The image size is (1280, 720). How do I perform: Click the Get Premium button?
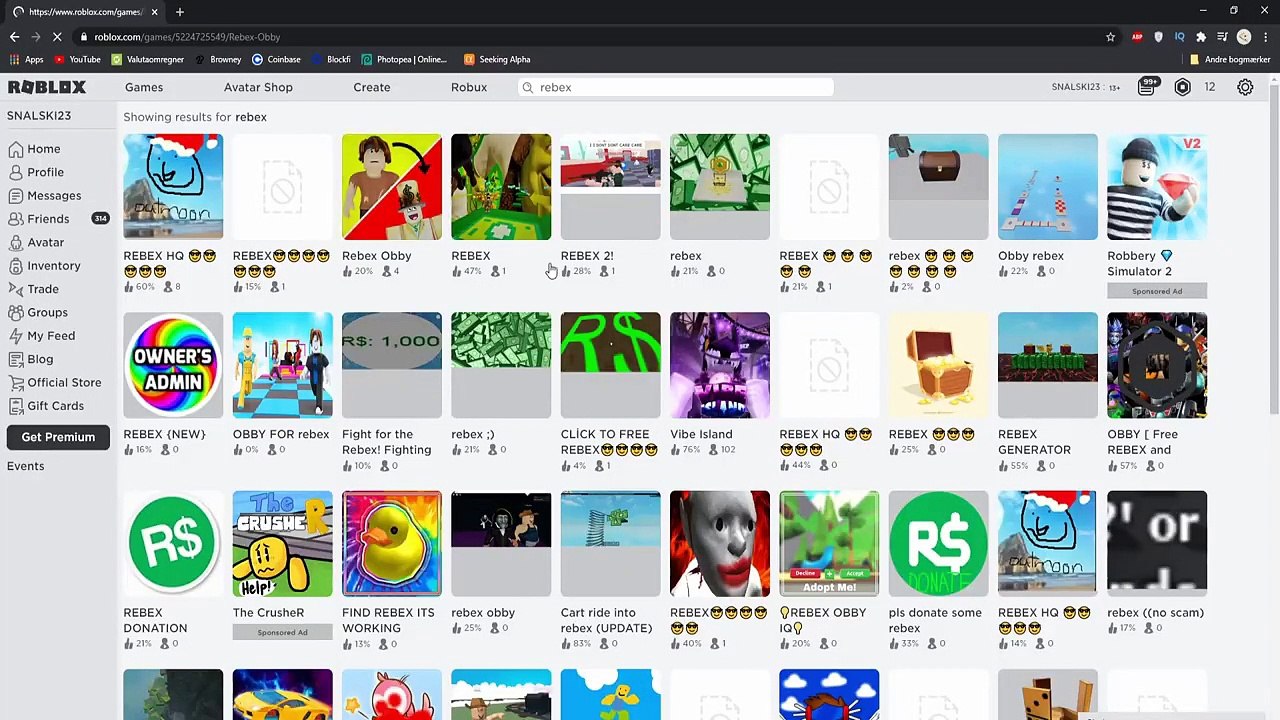pos(58,437)
